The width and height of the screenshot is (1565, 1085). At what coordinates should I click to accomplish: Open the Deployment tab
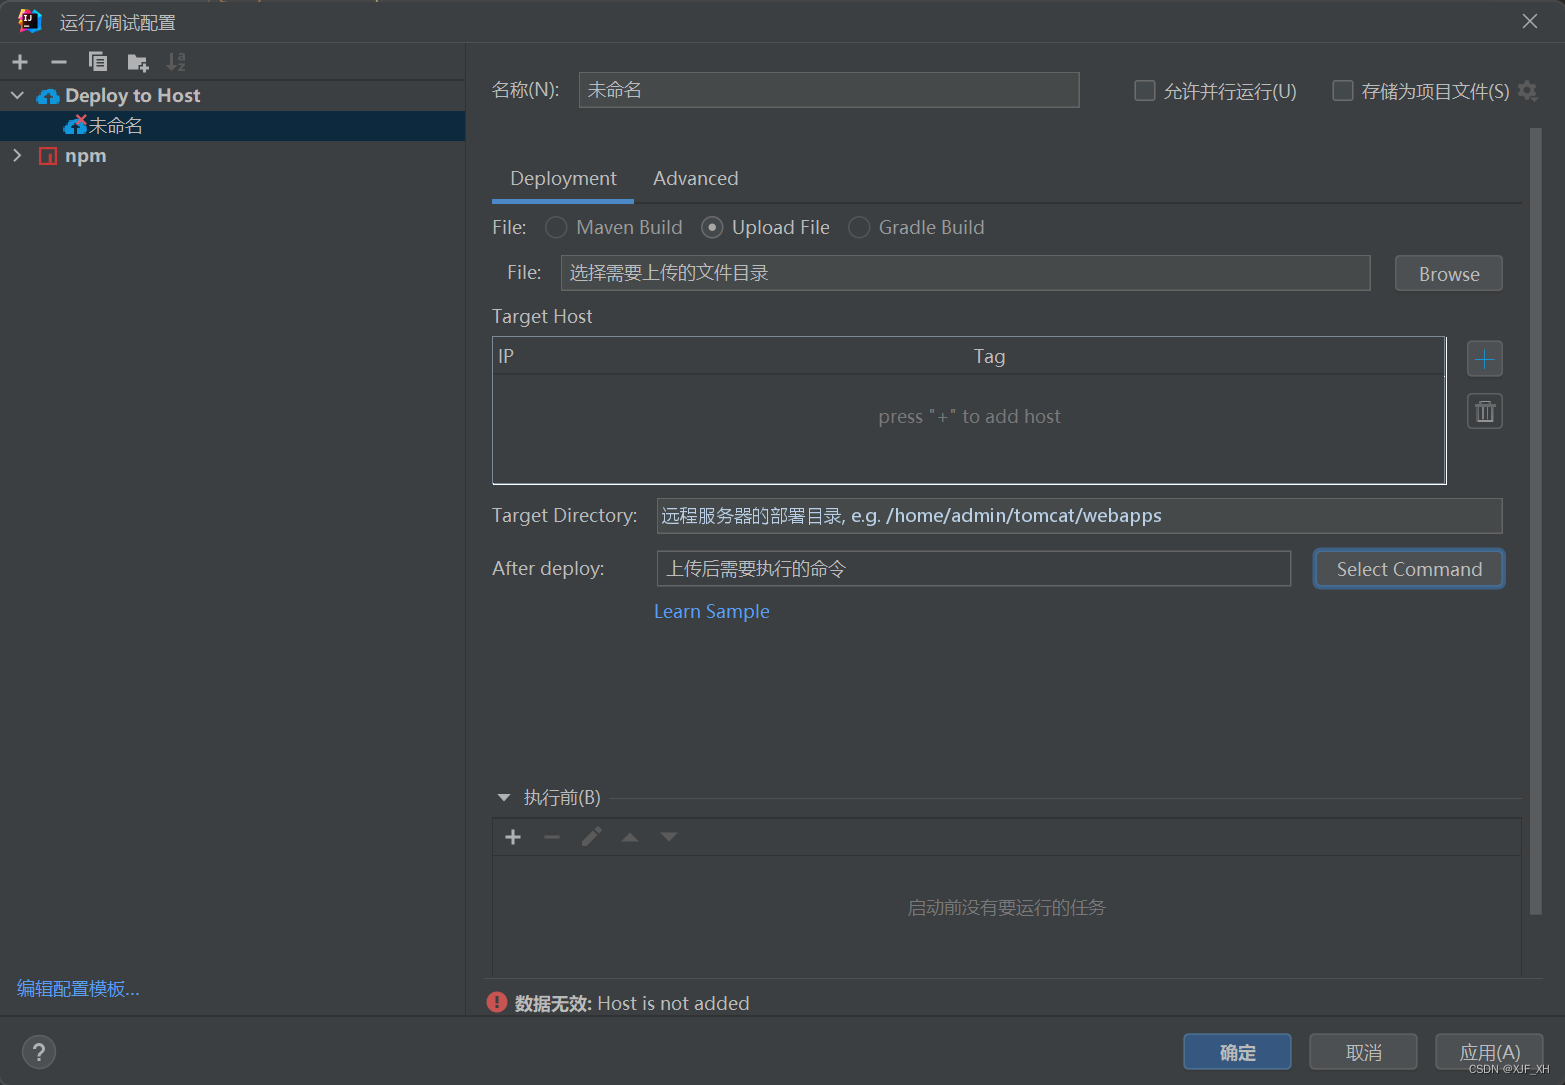click(562, 178)
